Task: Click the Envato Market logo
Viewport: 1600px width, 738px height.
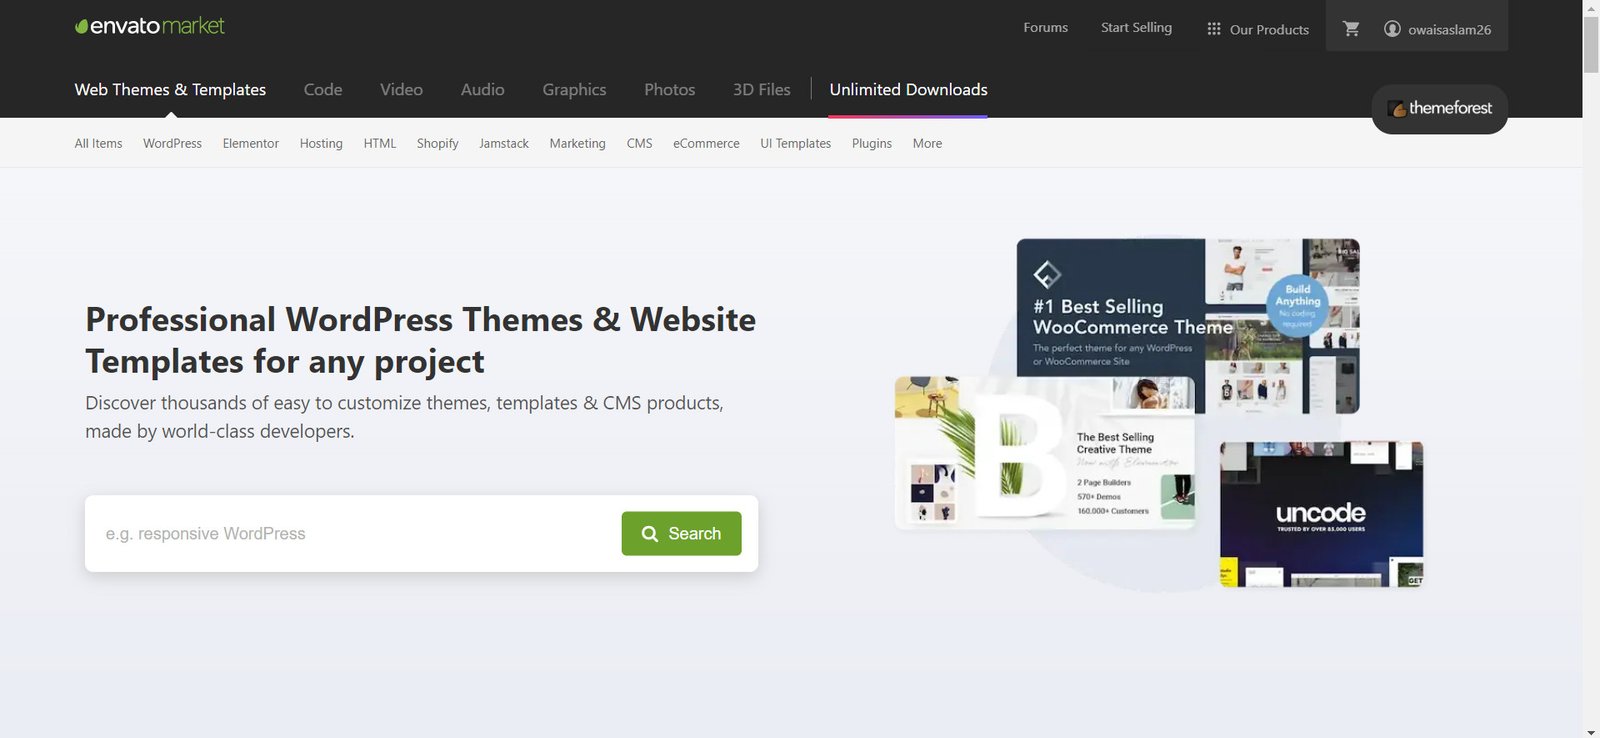Action: click(150, 26)
